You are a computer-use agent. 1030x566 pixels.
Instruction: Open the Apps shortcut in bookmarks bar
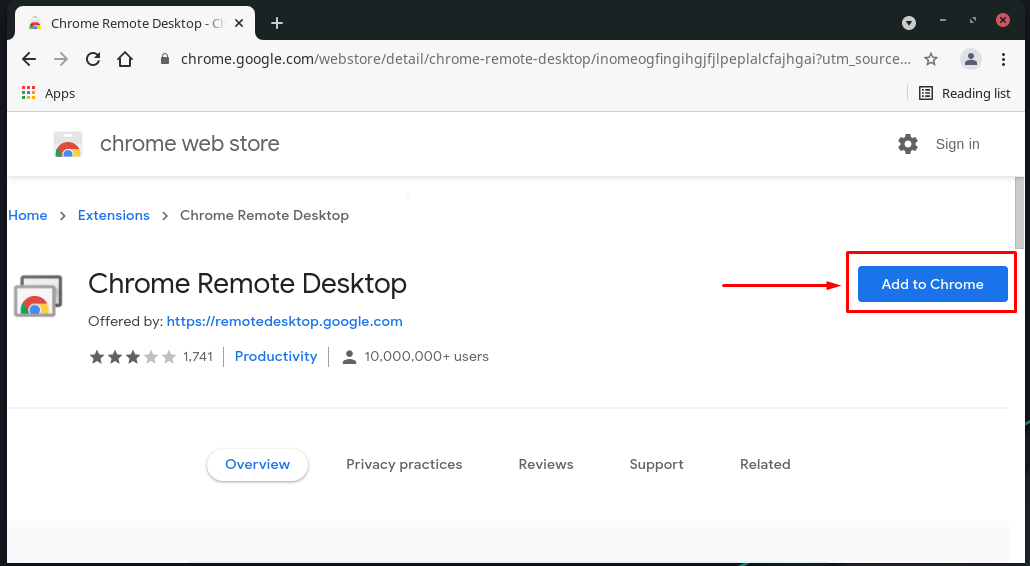(48, 93)
